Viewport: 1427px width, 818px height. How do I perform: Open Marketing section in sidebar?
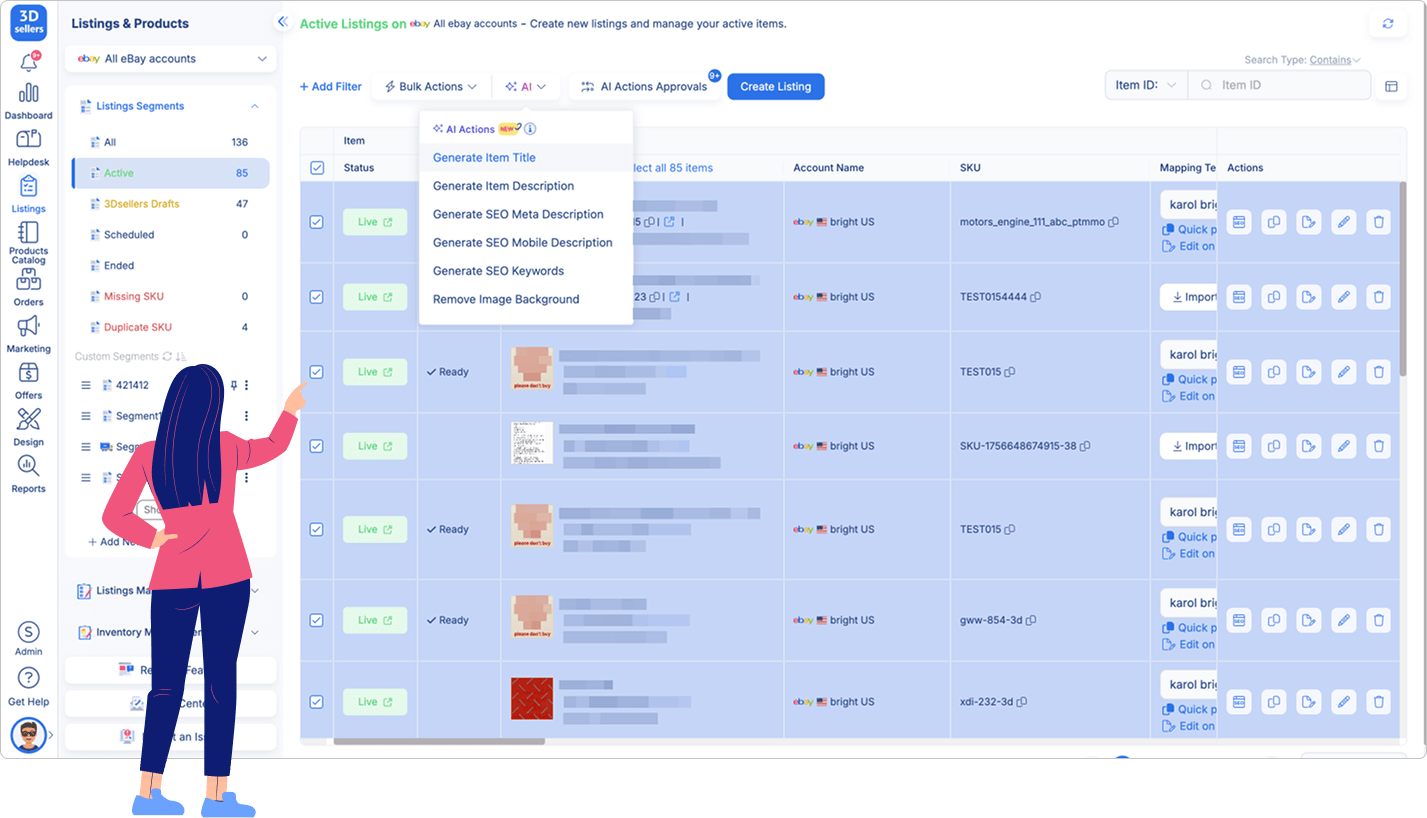29,334
